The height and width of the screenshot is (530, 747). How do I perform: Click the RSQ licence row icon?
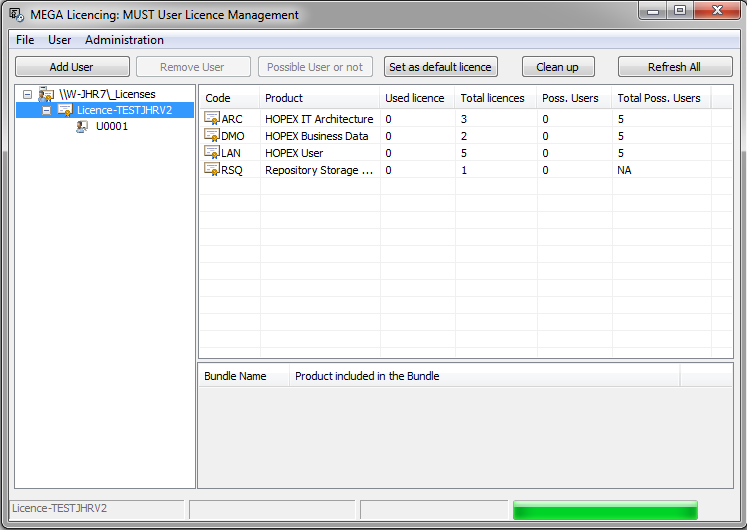tap(211, 170)
